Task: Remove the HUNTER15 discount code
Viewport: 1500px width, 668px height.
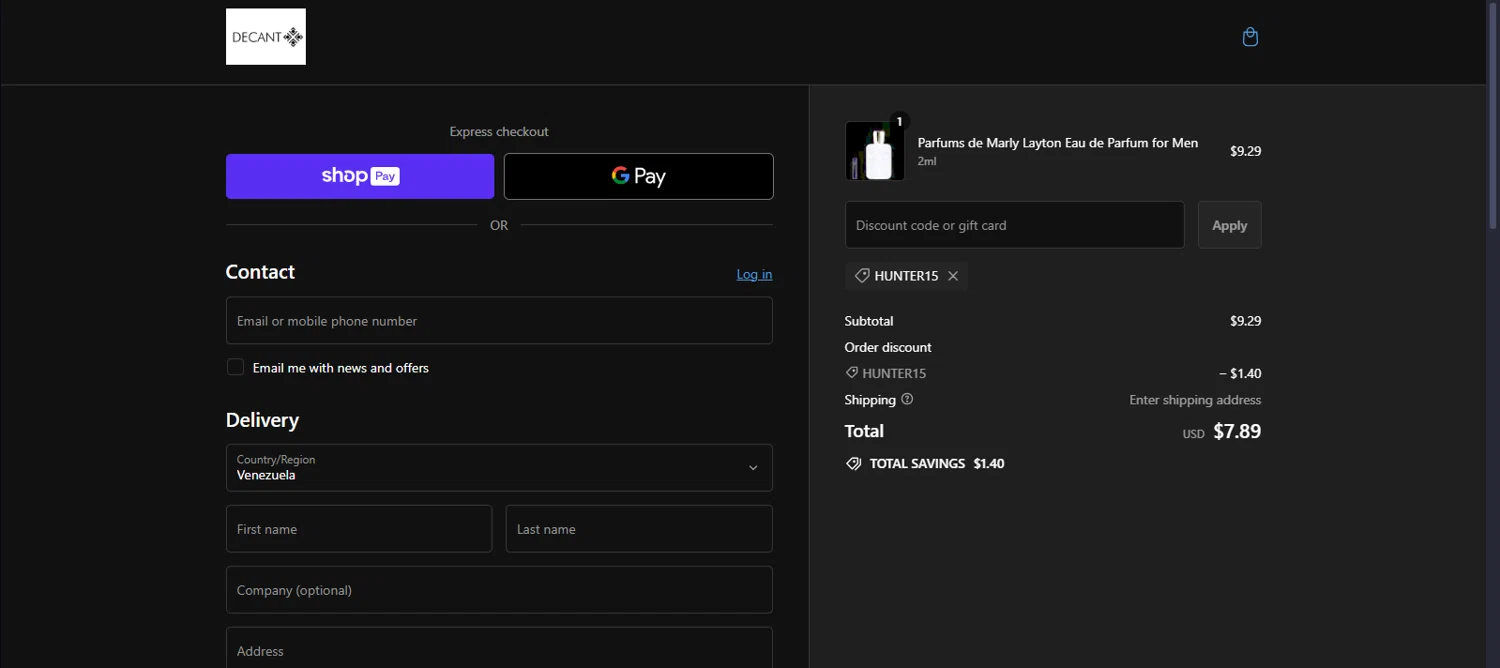Action: point(953,276)
